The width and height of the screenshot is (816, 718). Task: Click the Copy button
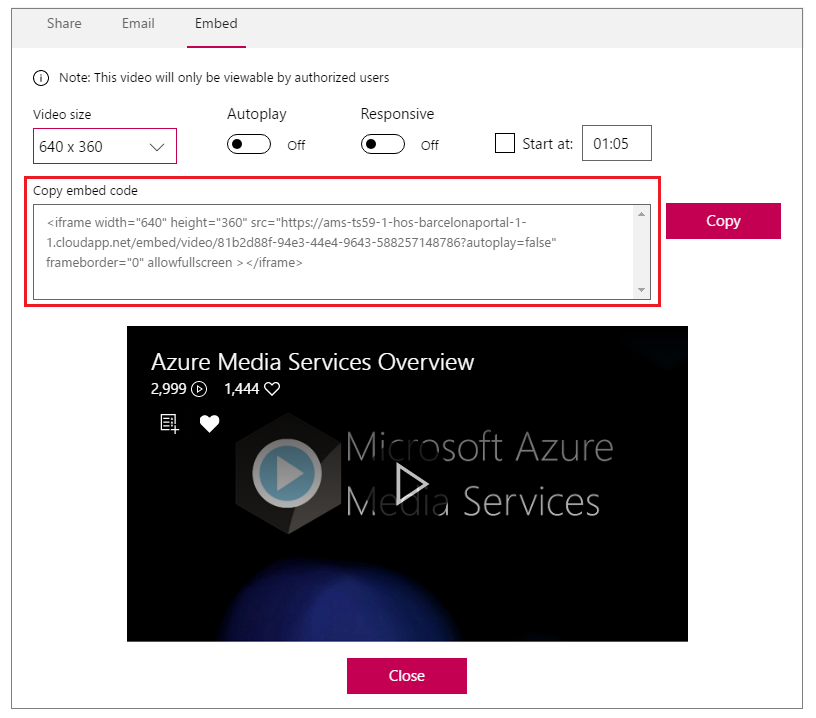coord(723,220)
